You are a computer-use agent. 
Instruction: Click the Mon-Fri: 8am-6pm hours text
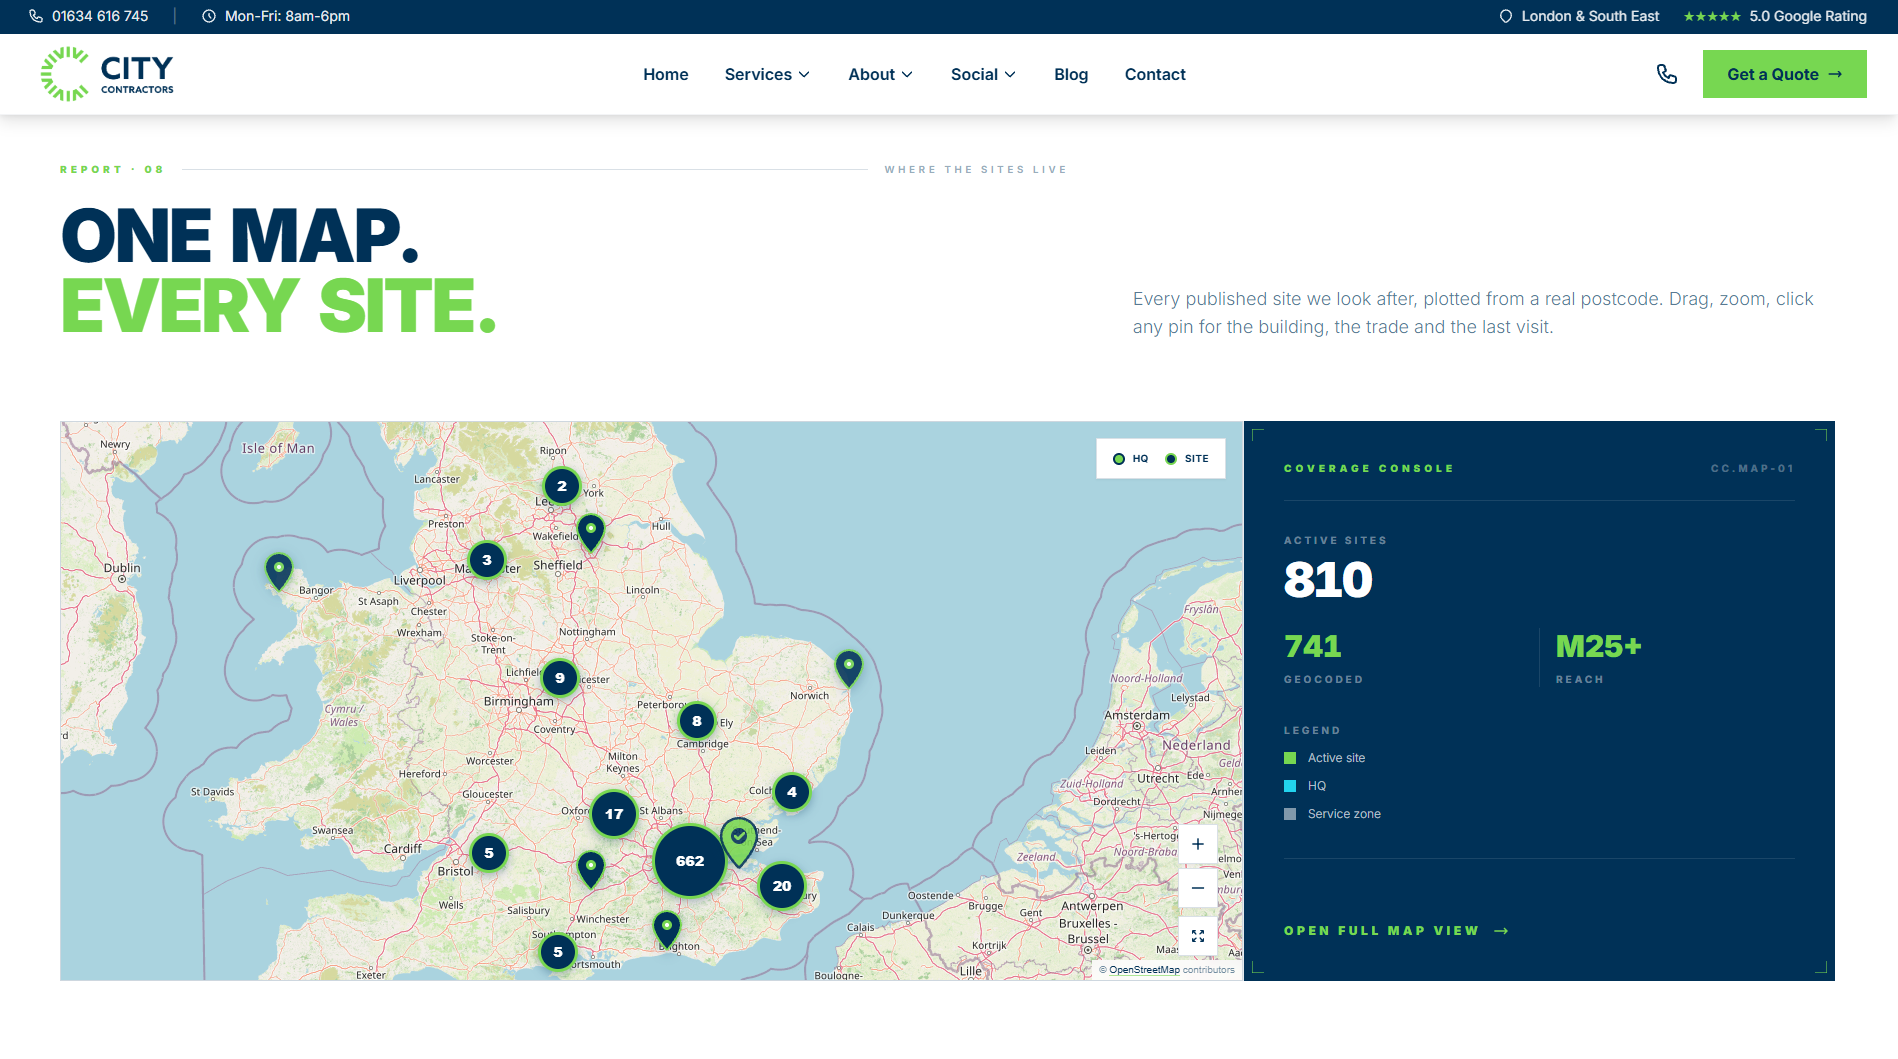tap(287, 16)
